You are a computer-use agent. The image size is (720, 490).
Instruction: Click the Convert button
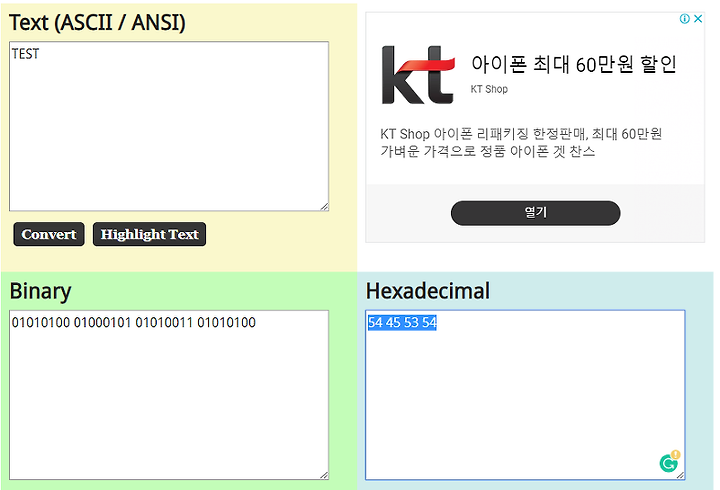click(x=49, y=234)
